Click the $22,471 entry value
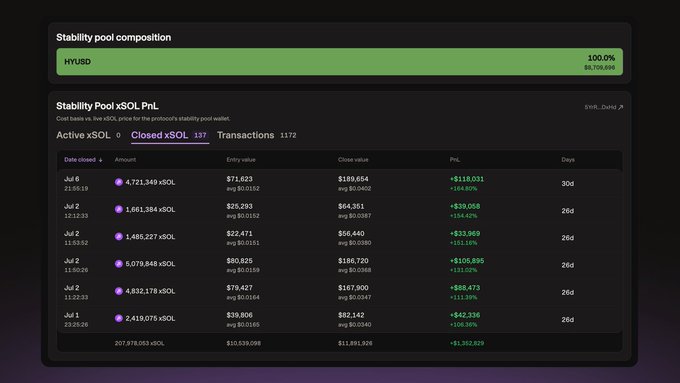The width and height of the screenshot is (680, 383). click(x=239, y=233)
